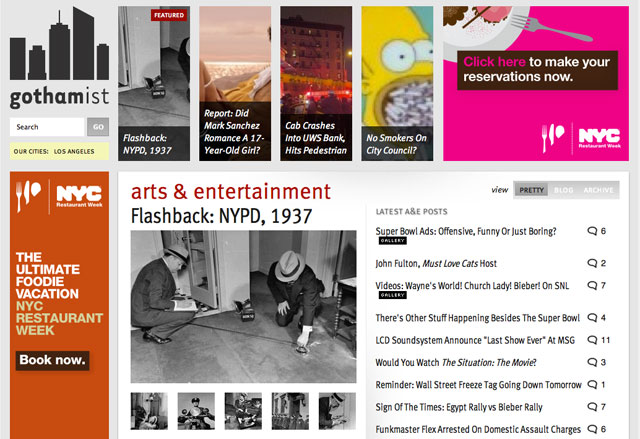The width and height of the screenshot is (640, 439).
Task: Switch view to BLOG mode
Action: [563, 190]
